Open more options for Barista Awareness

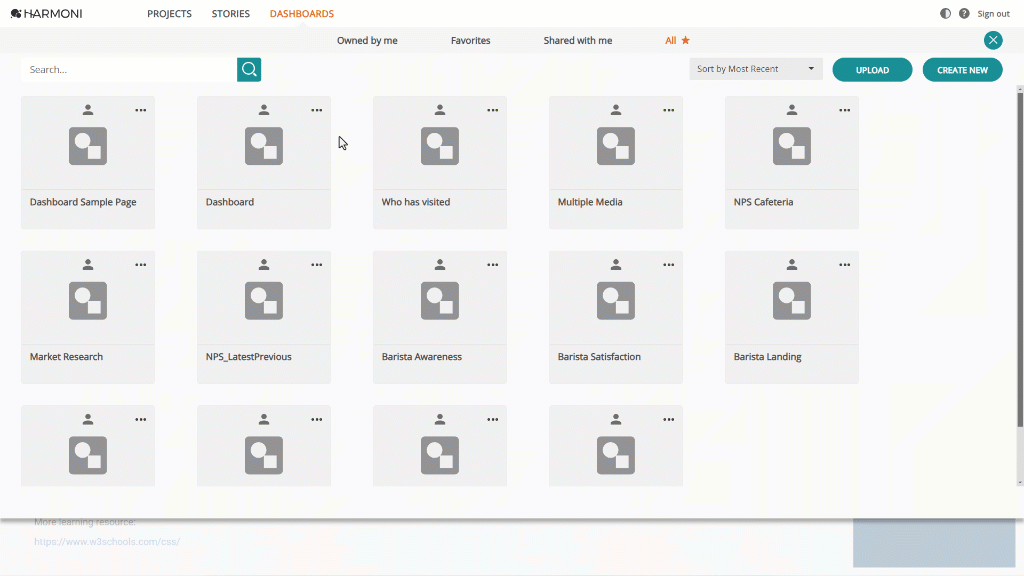click(492, 265)
